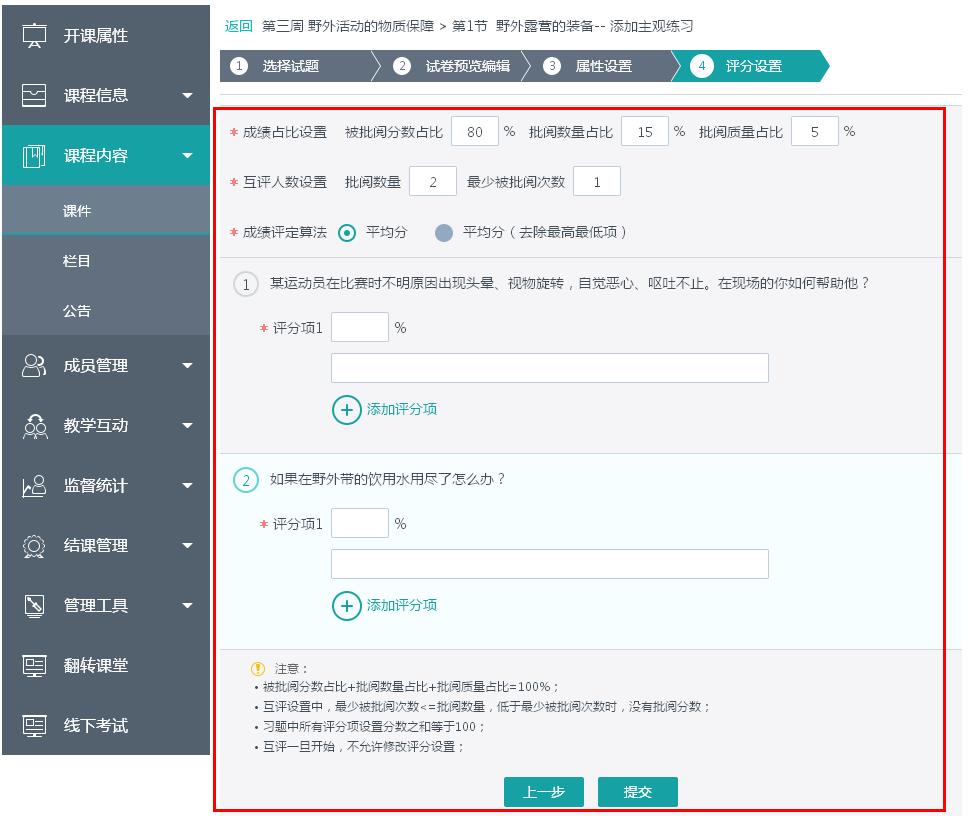This screenshot has height=816, width=970.
Task: Go back with the 上一步 button
Action: pyautogui.click(x=544, y=792)
